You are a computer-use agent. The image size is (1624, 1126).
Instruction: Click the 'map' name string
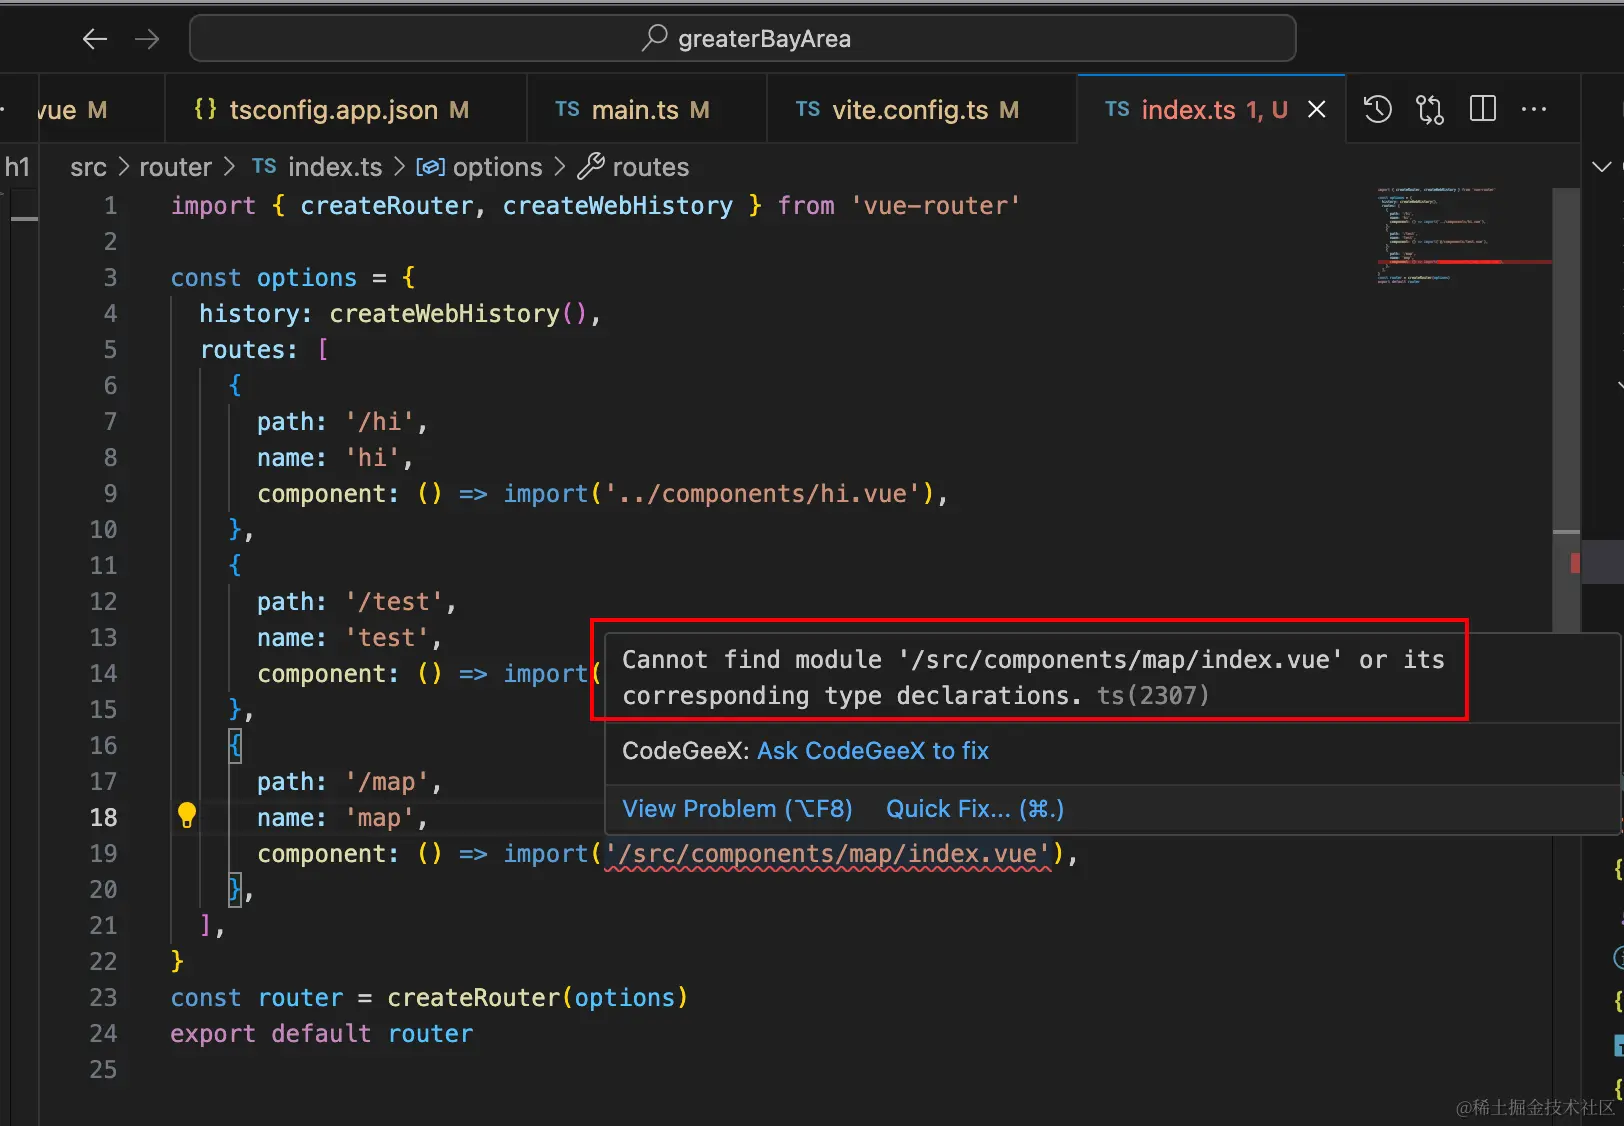[380, 818]
